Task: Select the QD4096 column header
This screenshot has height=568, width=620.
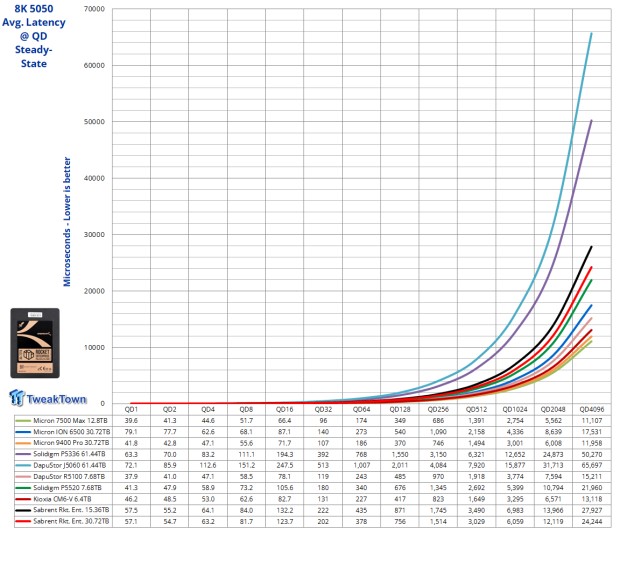Action: [592, 409]
